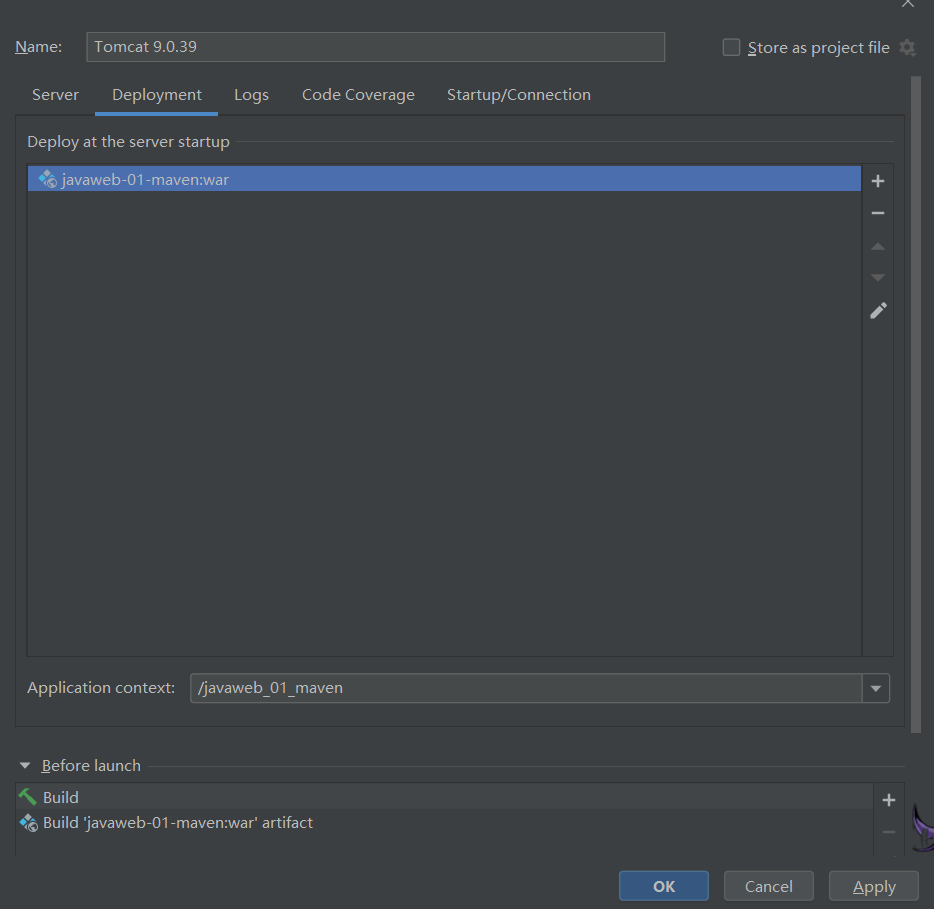Remove selected deployment with minus icon
This screenshot has width=934, height=909.
877,213
